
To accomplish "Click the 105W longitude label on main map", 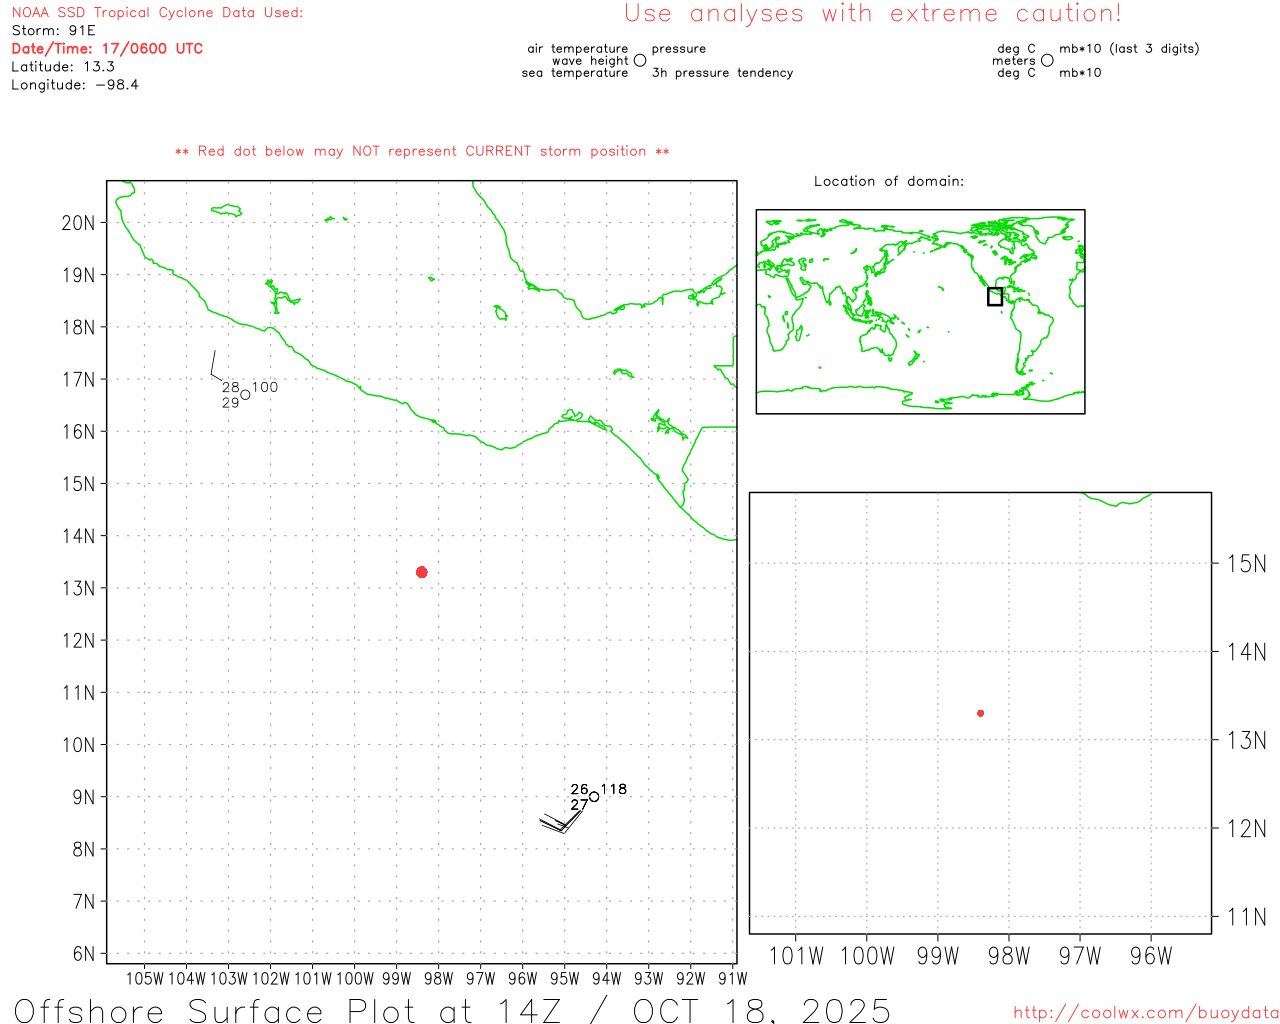I will [145, 979].
